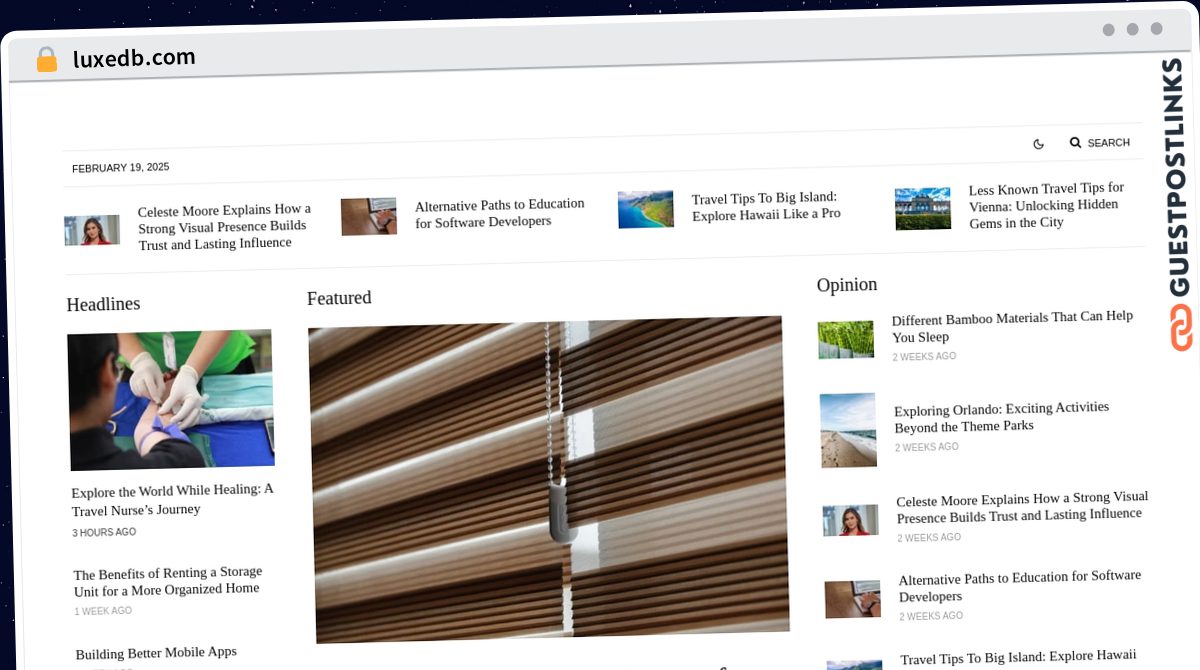The image size is (1200, 670).
Task: Open the laptop thumbnail in the Opinion list
Action: pos(853,599)
